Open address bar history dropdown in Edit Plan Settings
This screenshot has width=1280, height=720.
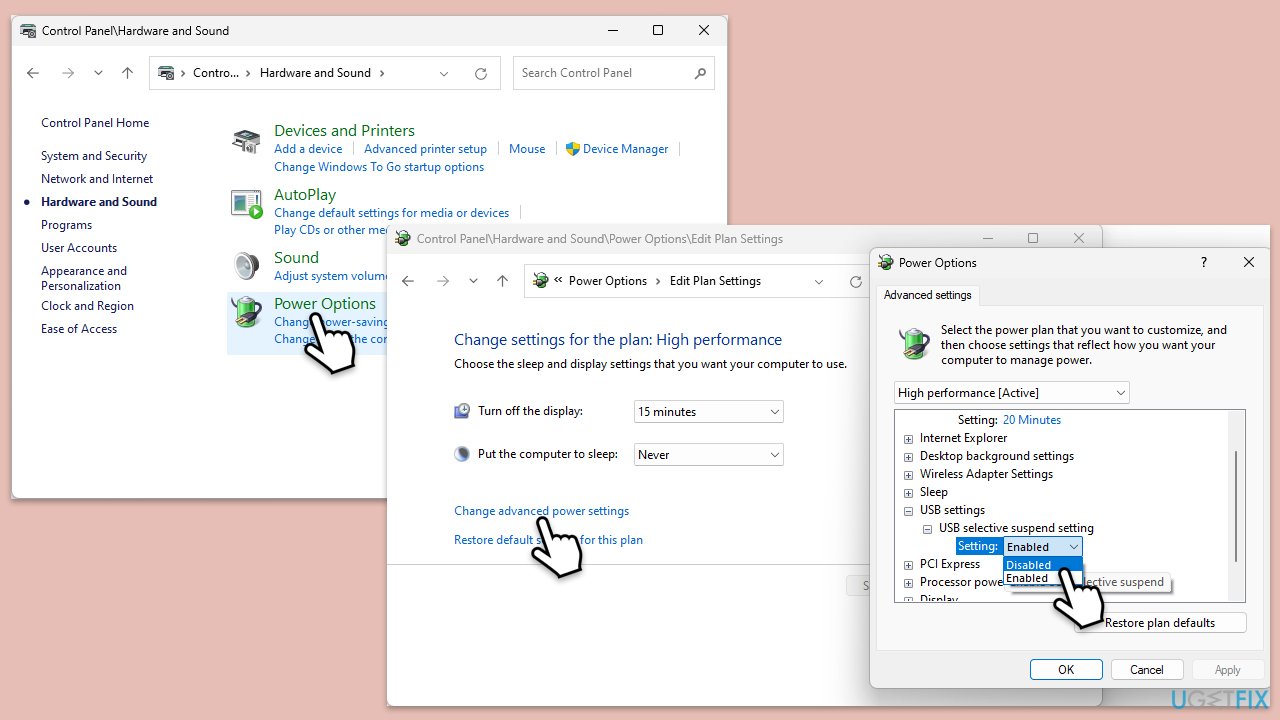[x=819, y=281]
